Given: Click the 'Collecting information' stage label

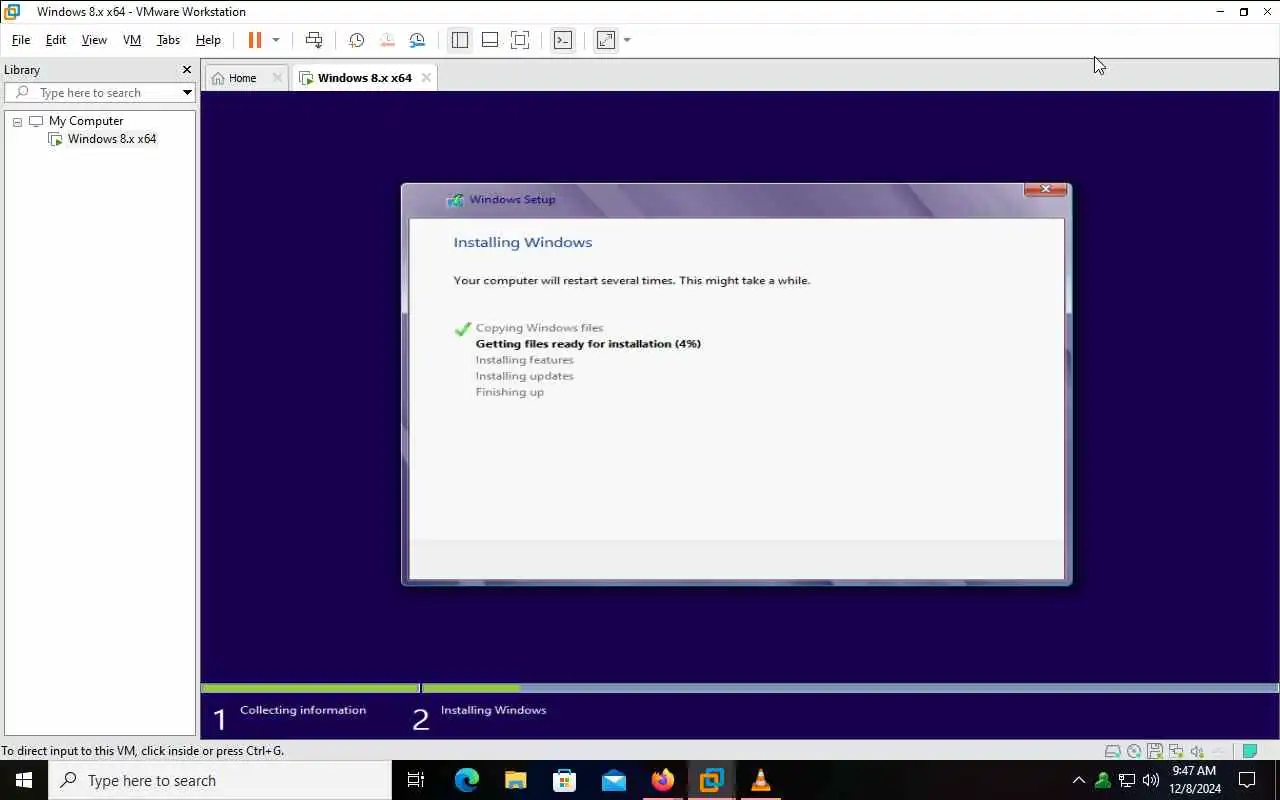Looking at the screenshot, I should [303, 710].
